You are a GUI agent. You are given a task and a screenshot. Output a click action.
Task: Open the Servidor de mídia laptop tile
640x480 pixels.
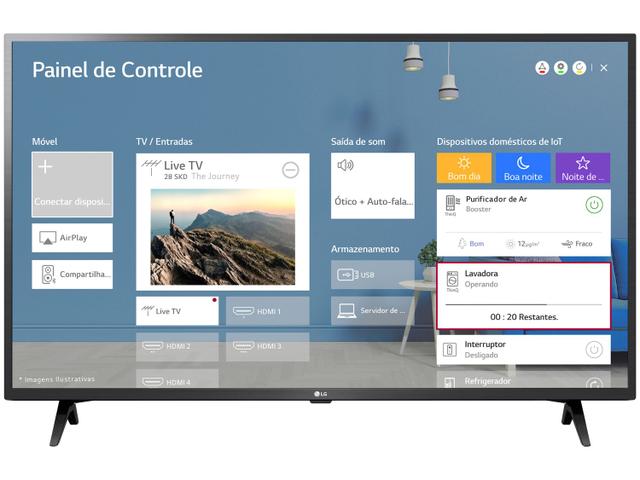[x=371, y=311]
